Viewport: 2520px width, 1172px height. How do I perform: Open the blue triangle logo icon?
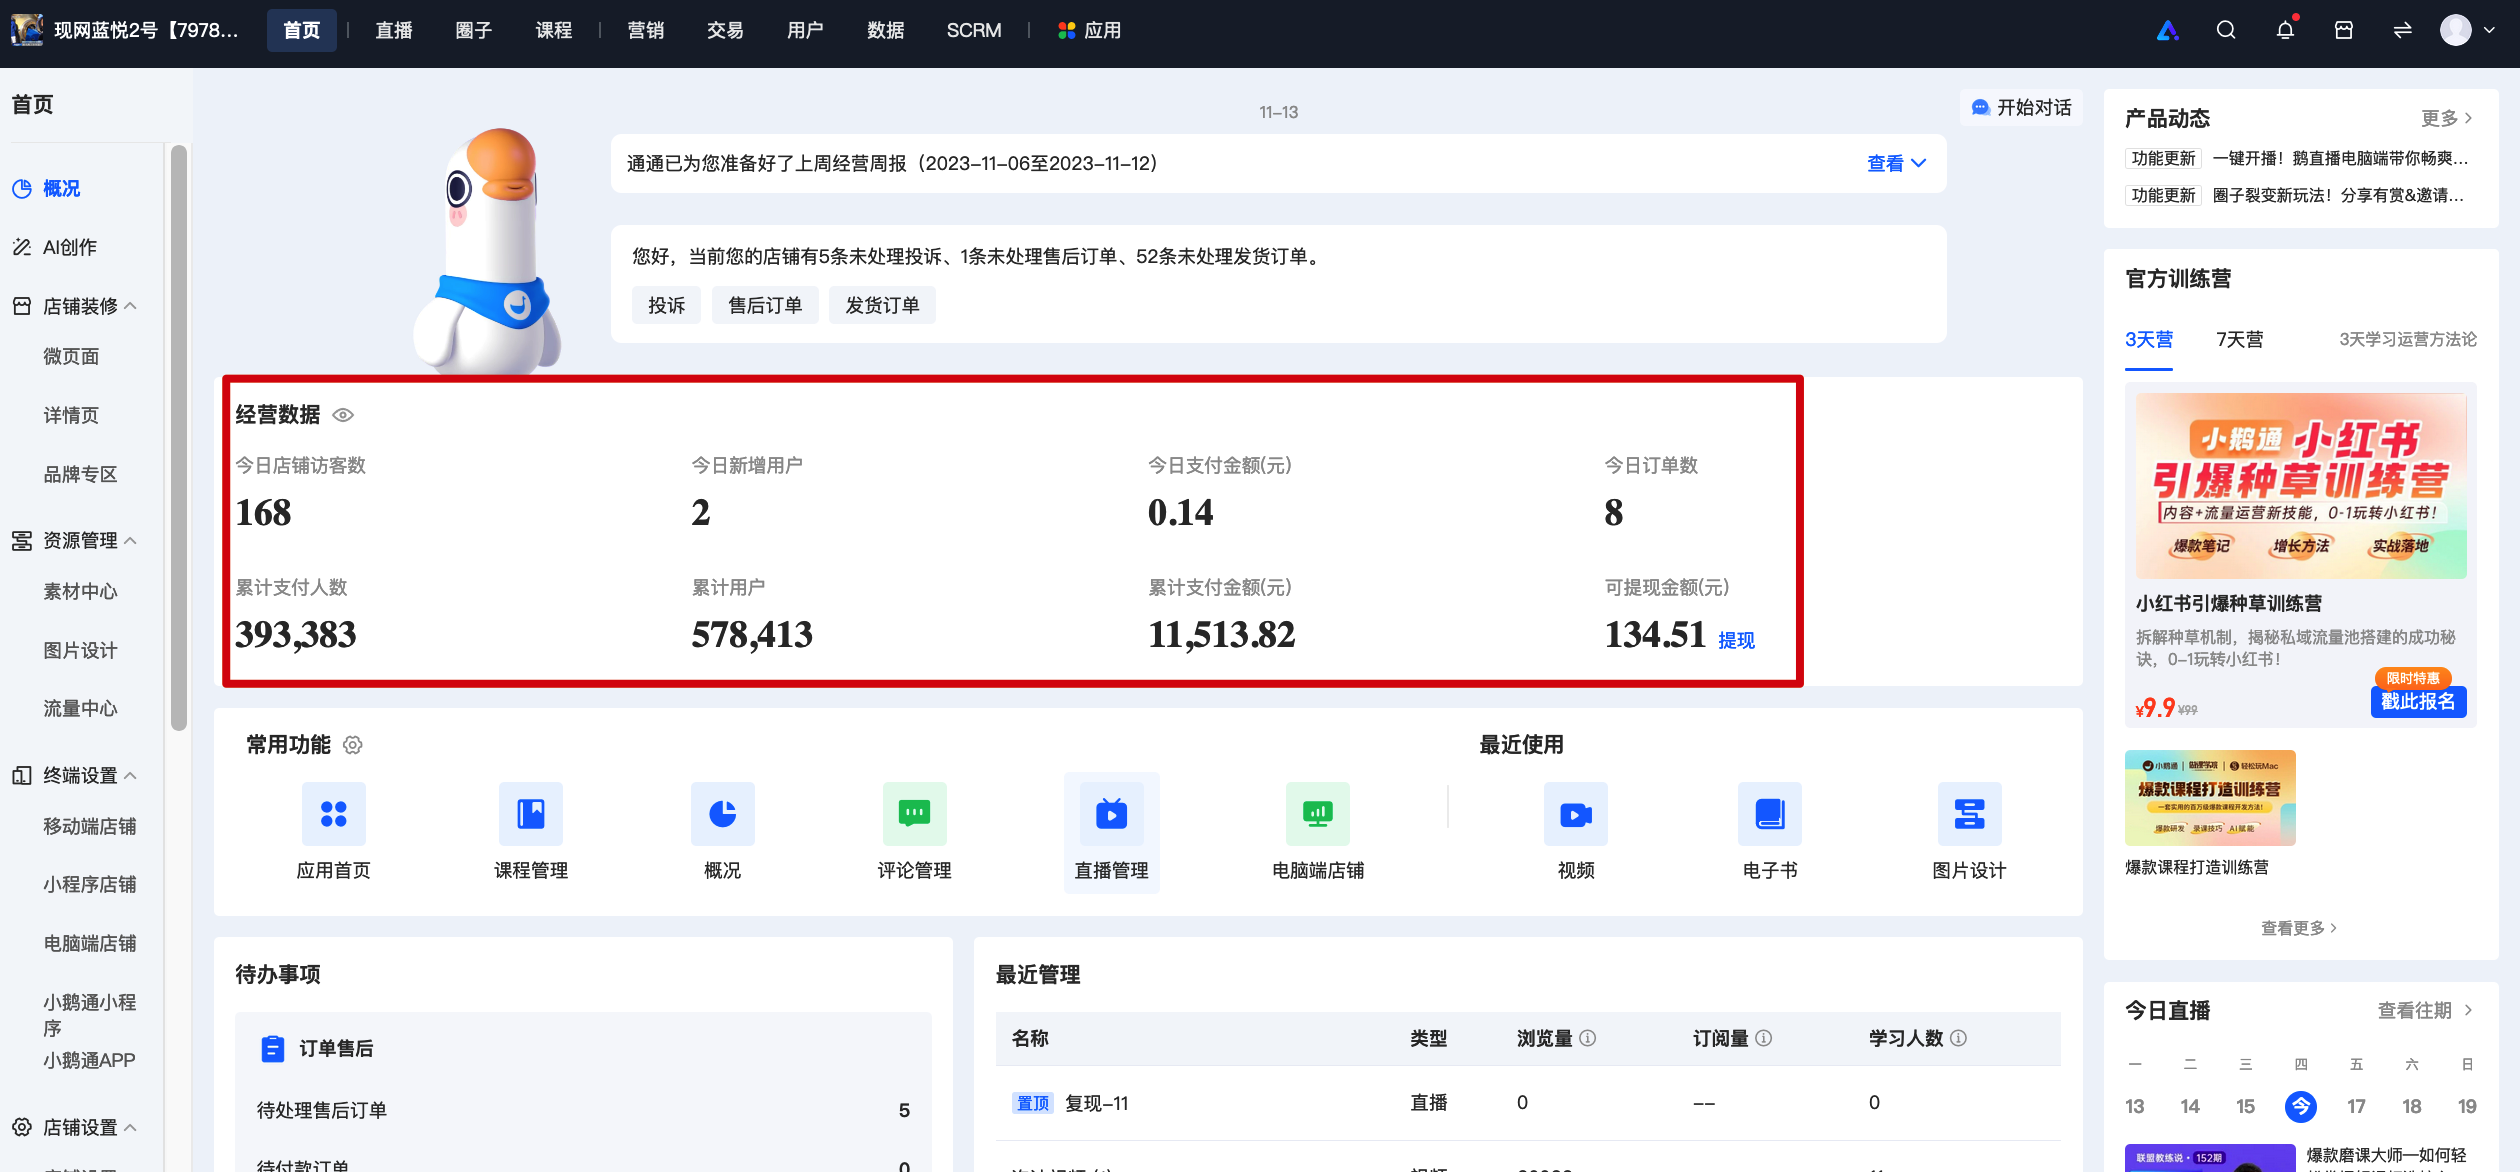tap(2167, 30)
